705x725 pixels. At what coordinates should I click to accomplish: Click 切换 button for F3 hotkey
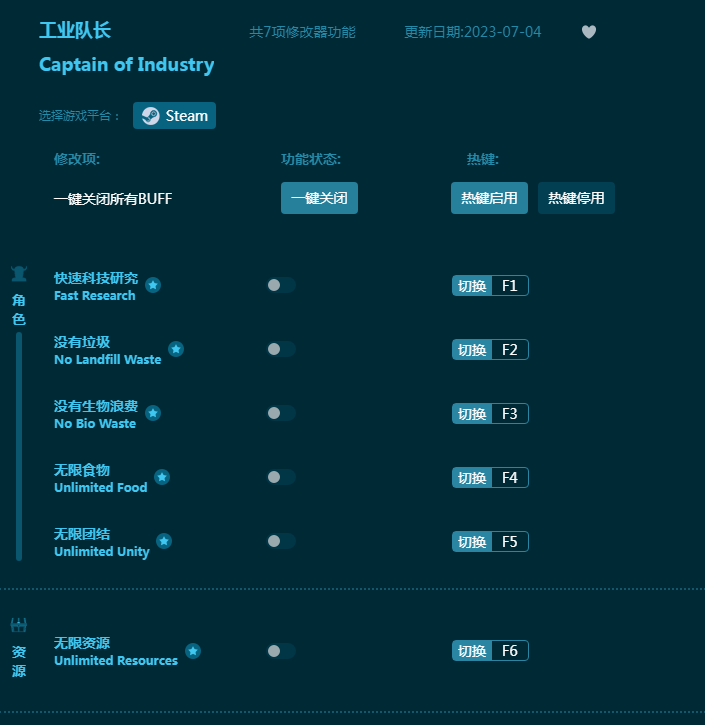(x=472, y=413)
